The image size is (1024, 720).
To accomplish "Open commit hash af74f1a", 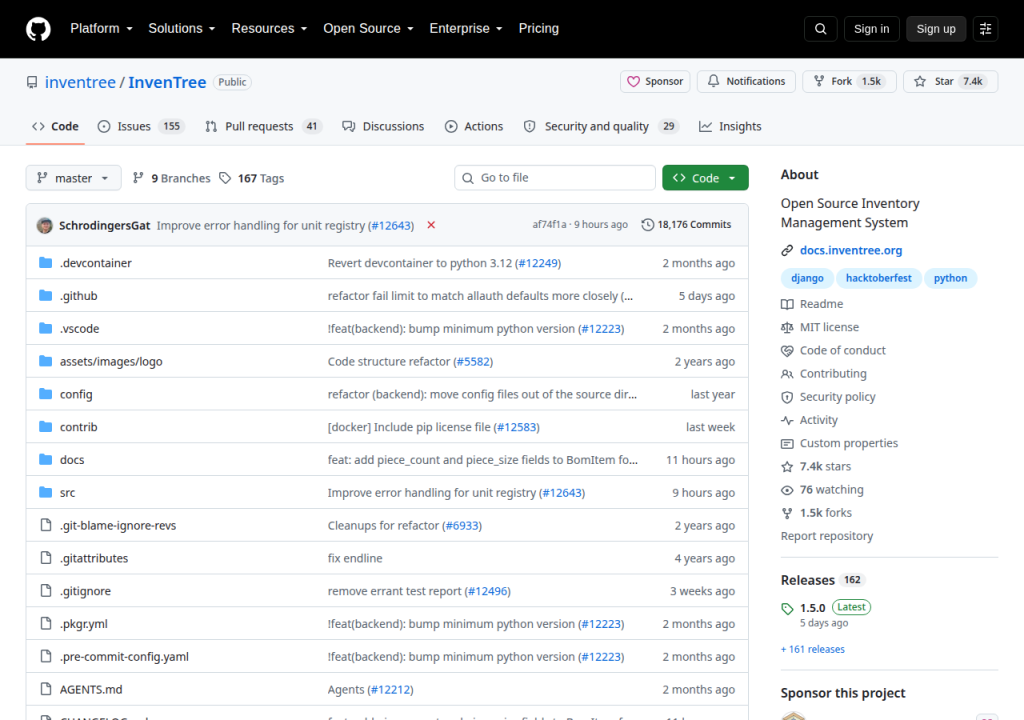I will point(549,225).
